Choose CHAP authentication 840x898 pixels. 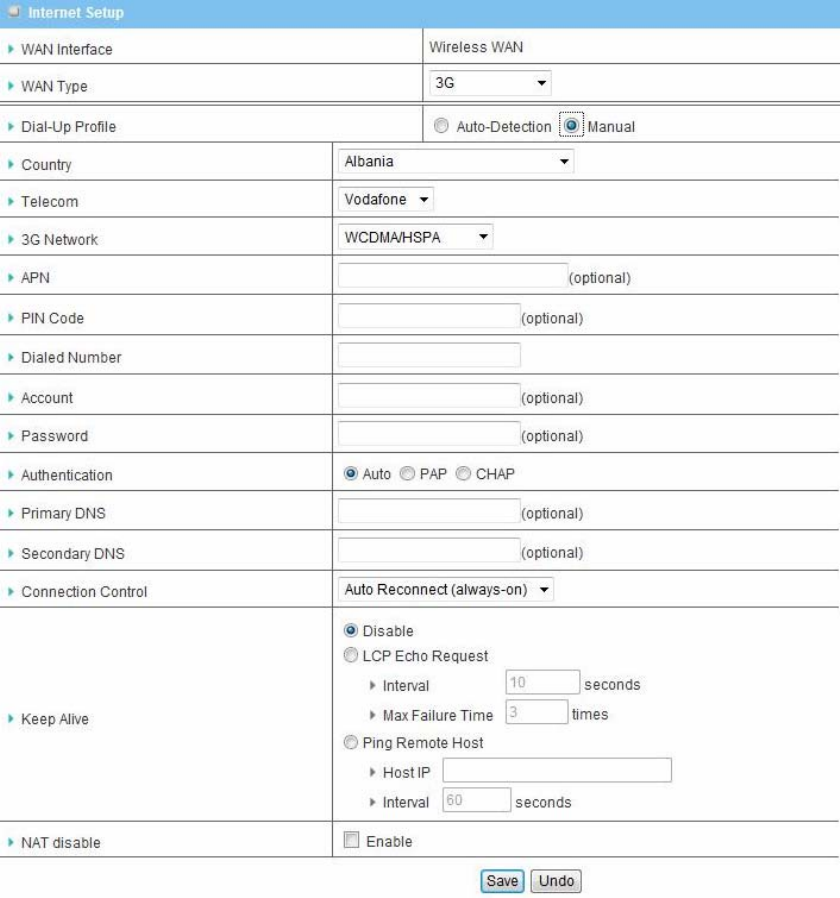(464, 474)
